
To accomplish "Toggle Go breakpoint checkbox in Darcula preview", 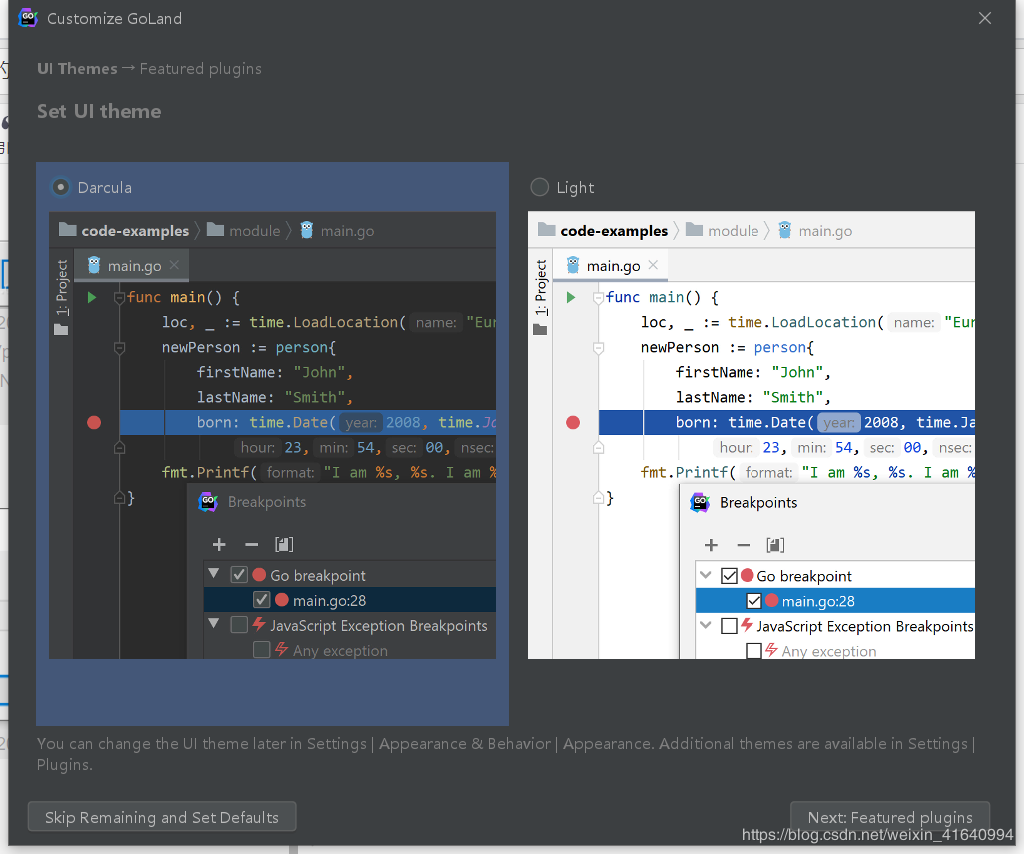I will coord(239,575).
